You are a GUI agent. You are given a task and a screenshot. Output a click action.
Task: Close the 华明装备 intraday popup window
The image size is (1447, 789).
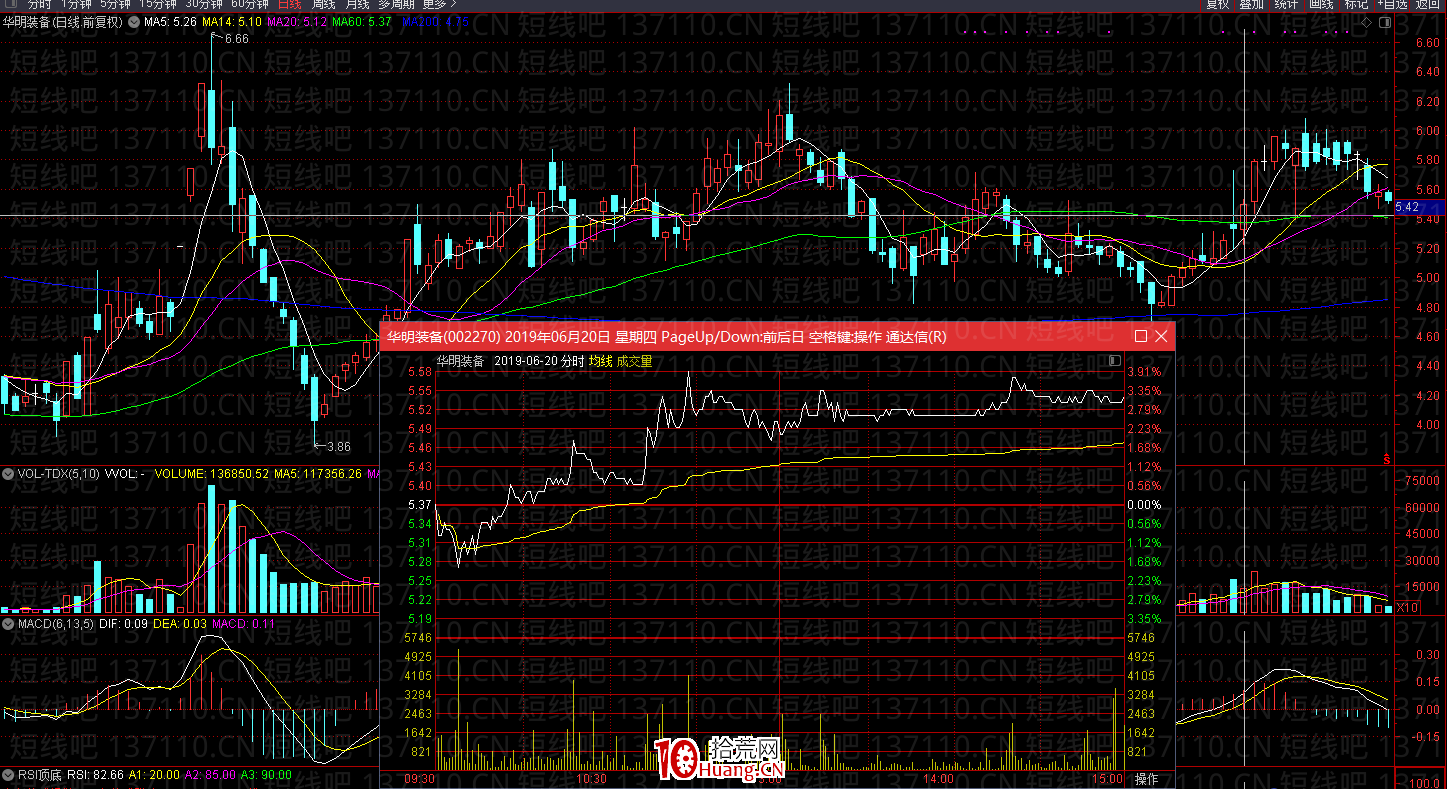coord(1161,337)
